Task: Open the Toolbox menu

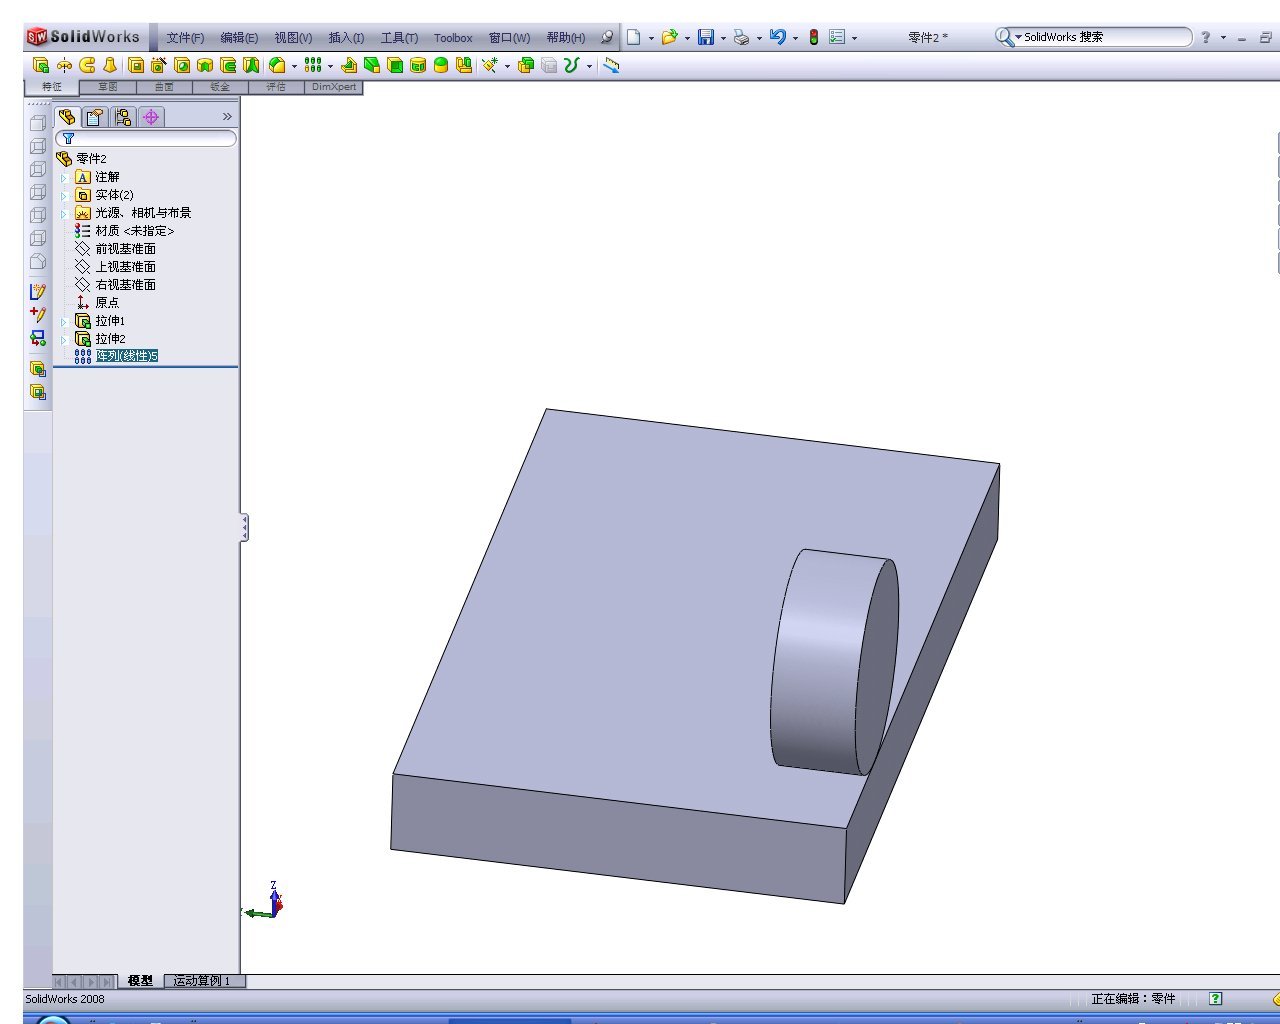Action: [453, 38]
